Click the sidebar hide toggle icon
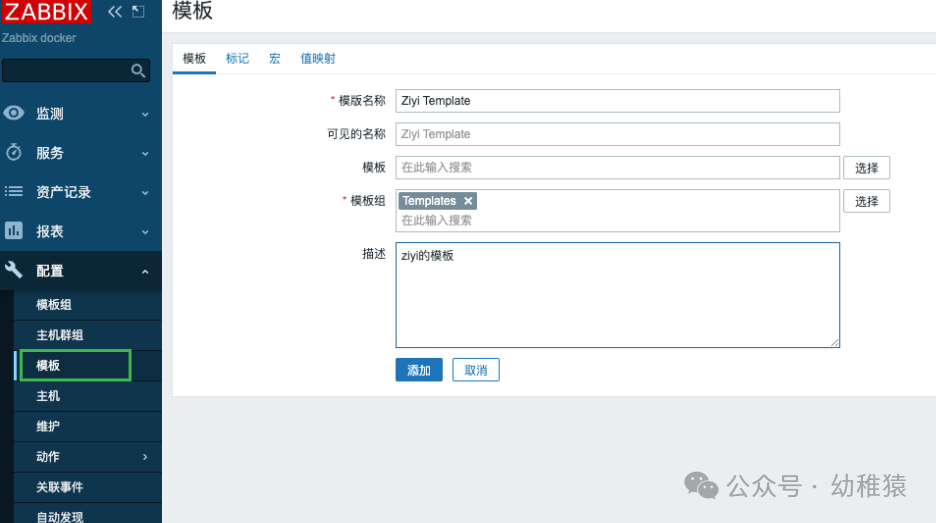 [138, 11]
